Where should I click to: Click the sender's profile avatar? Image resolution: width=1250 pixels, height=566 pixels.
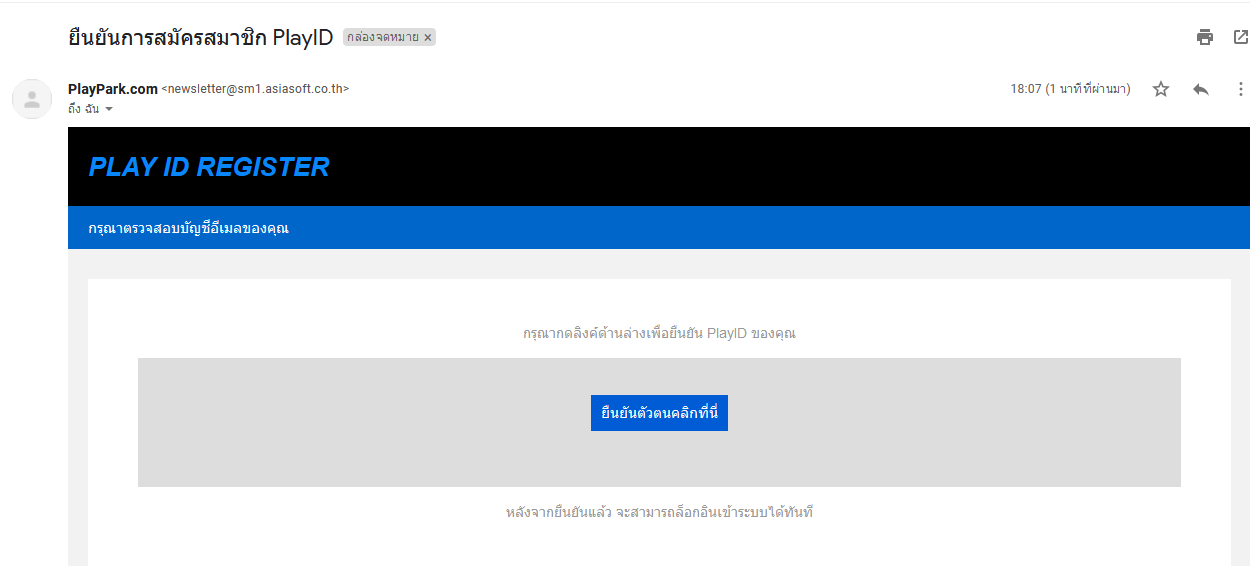point(32,99)
